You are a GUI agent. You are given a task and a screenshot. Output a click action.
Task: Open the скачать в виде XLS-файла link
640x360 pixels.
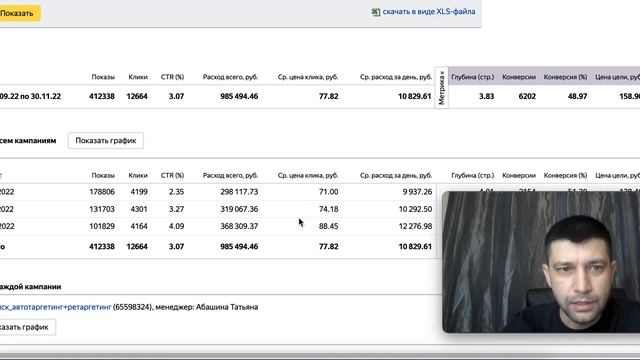pos(429,11)
